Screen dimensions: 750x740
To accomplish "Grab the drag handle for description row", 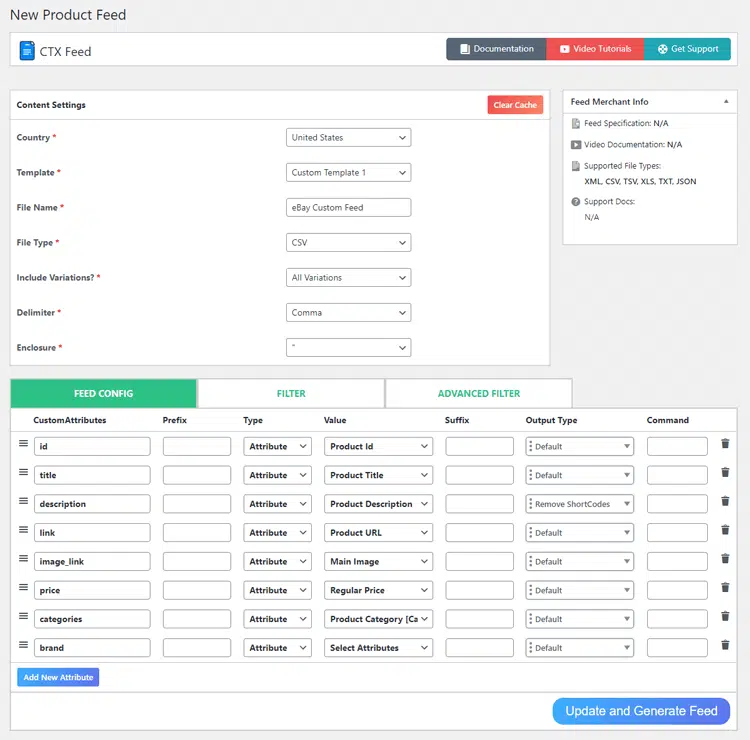I will pos(23,501).
